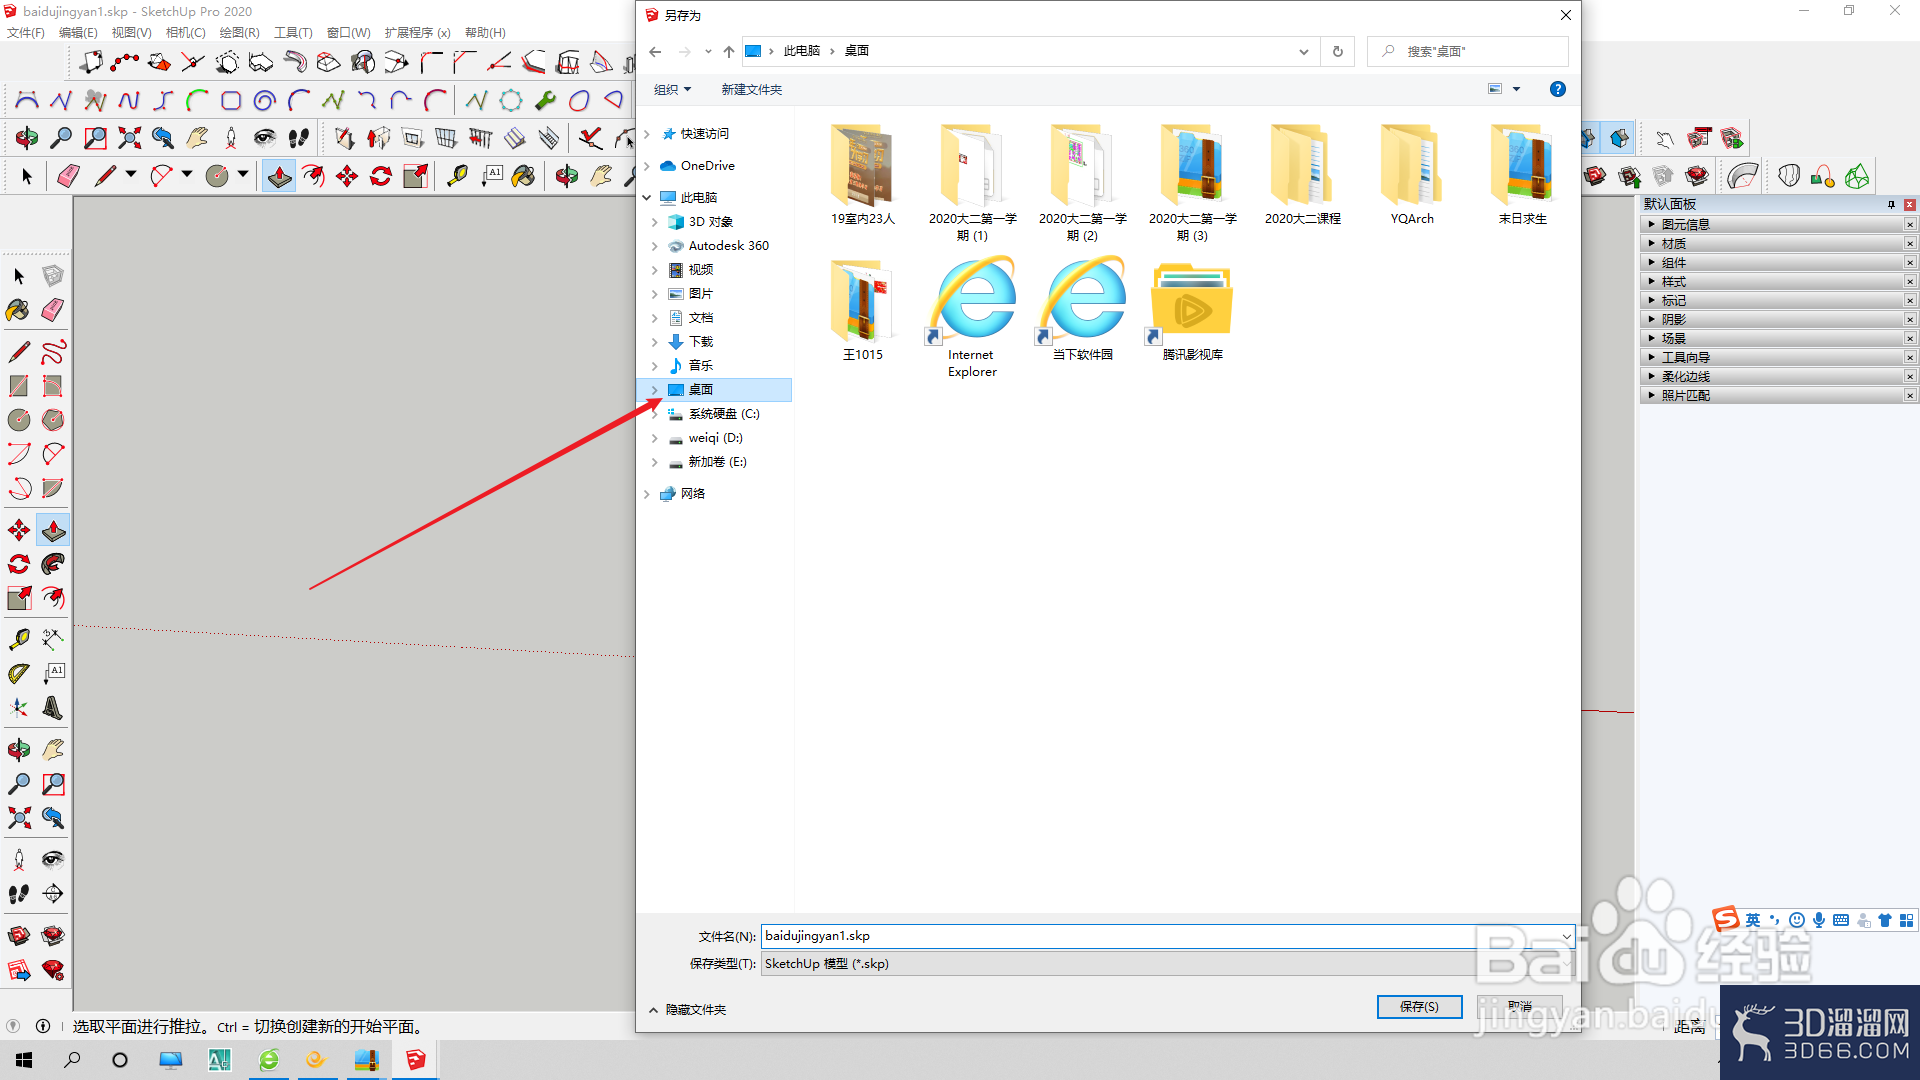Open the 扩展程序 (x) menu

417,32
